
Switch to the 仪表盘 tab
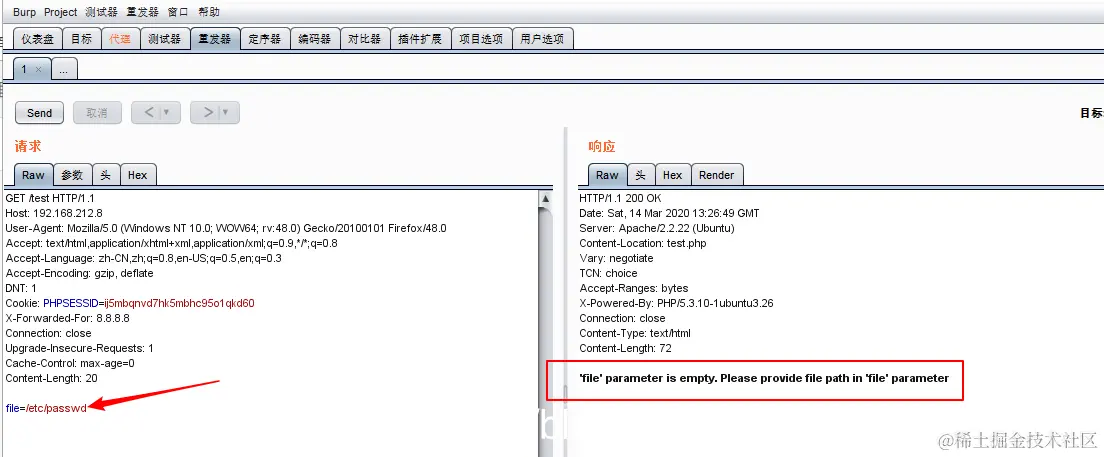[x=37, y=39]
